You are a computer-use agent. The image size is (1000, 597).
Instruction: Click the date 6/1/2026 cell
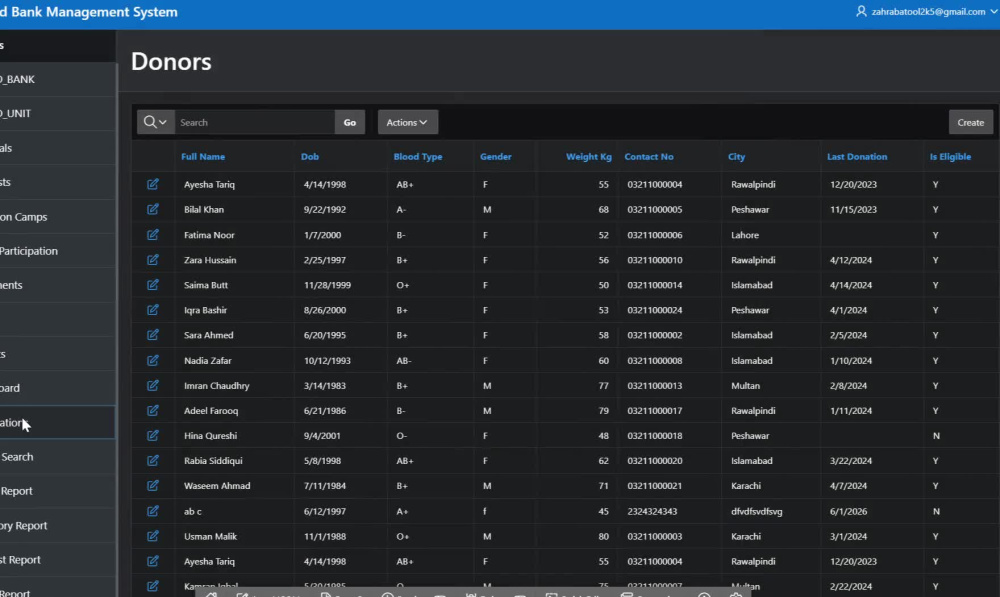click(848, 511)
